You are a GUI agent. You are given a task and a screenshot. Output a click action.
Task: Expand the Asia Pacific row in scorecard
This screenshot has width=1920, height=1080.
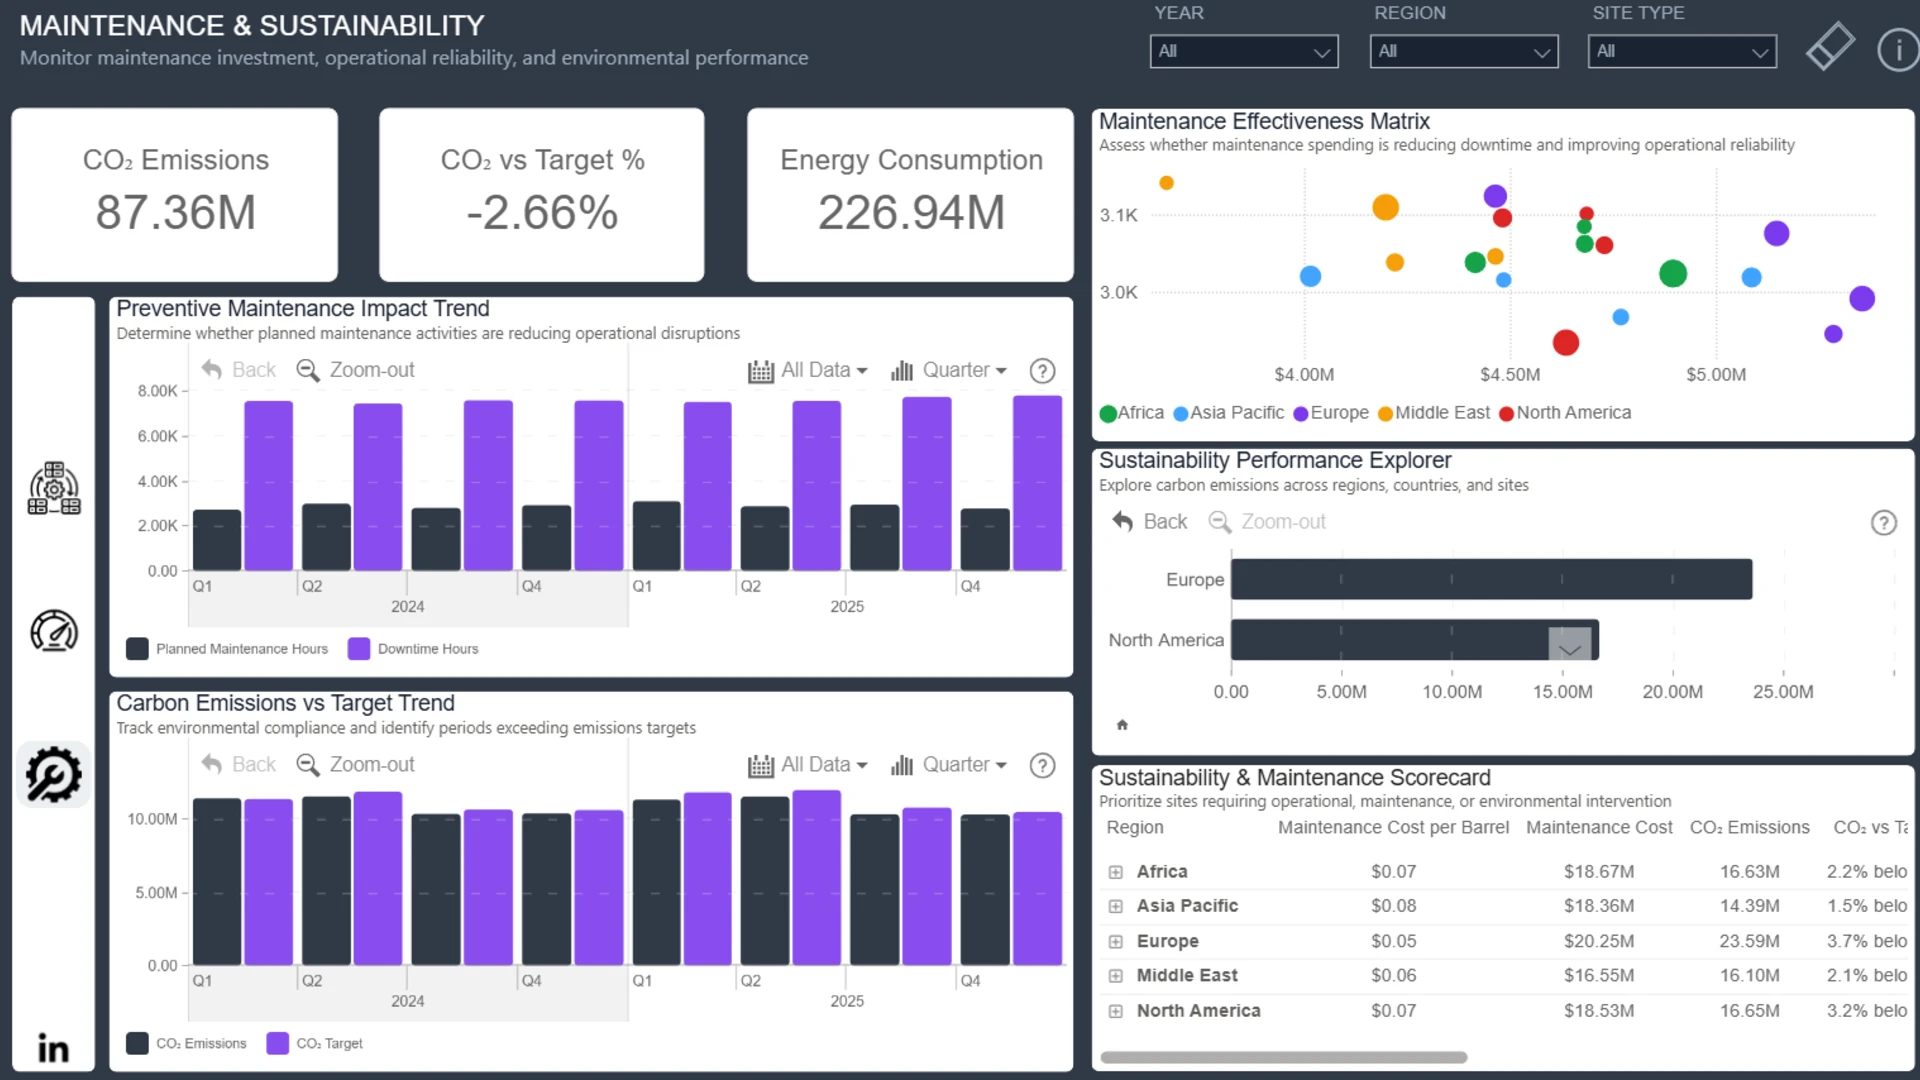click(1115, 906)
